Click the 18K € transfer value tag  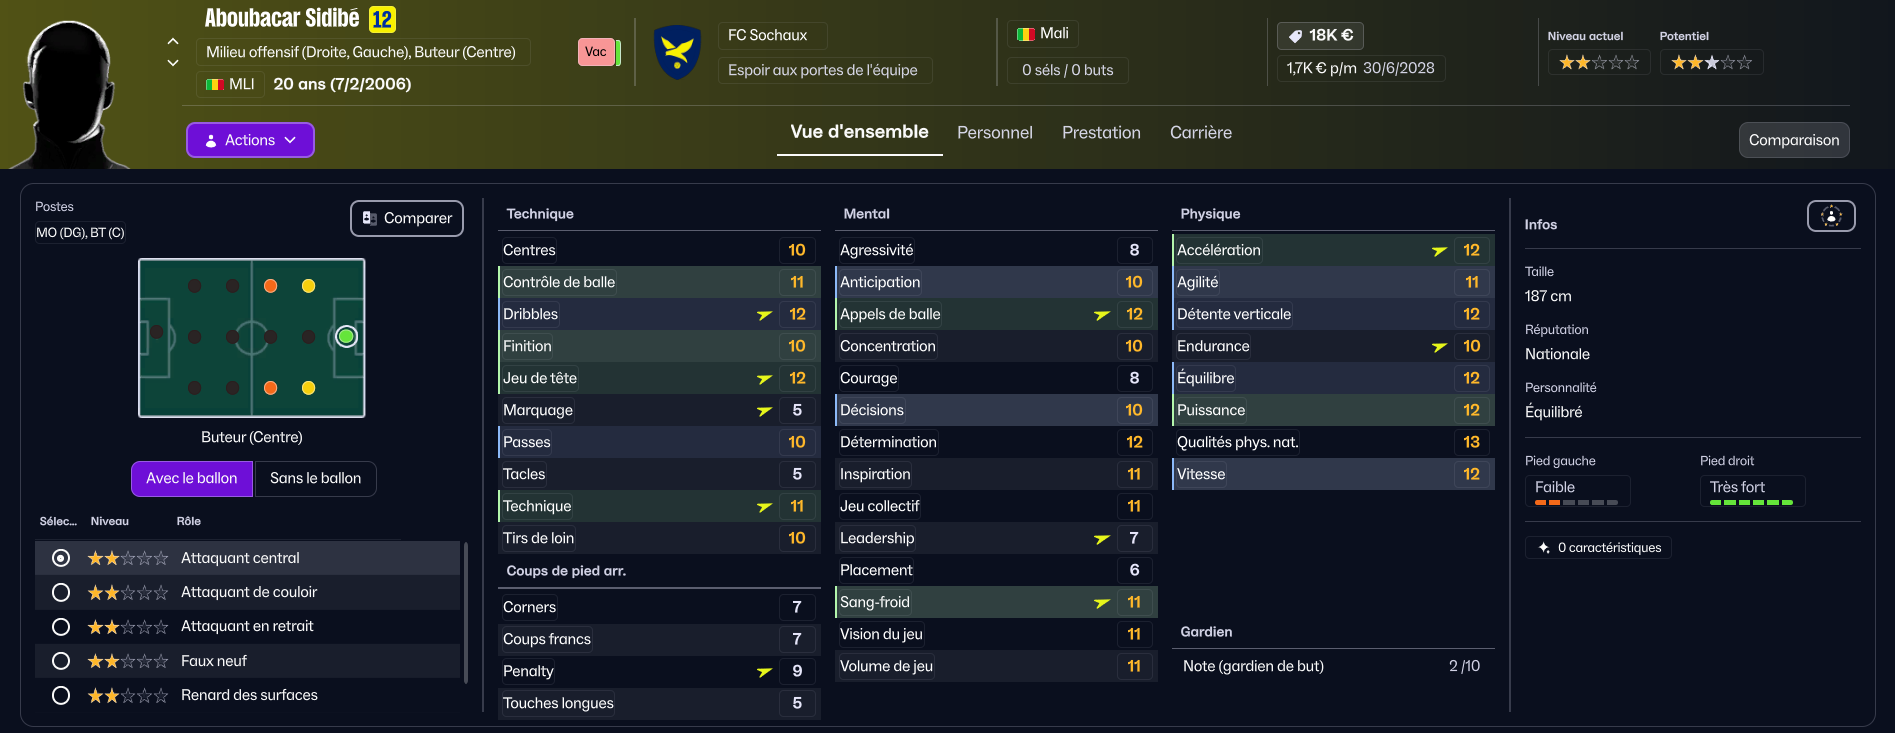[1320, 35]
